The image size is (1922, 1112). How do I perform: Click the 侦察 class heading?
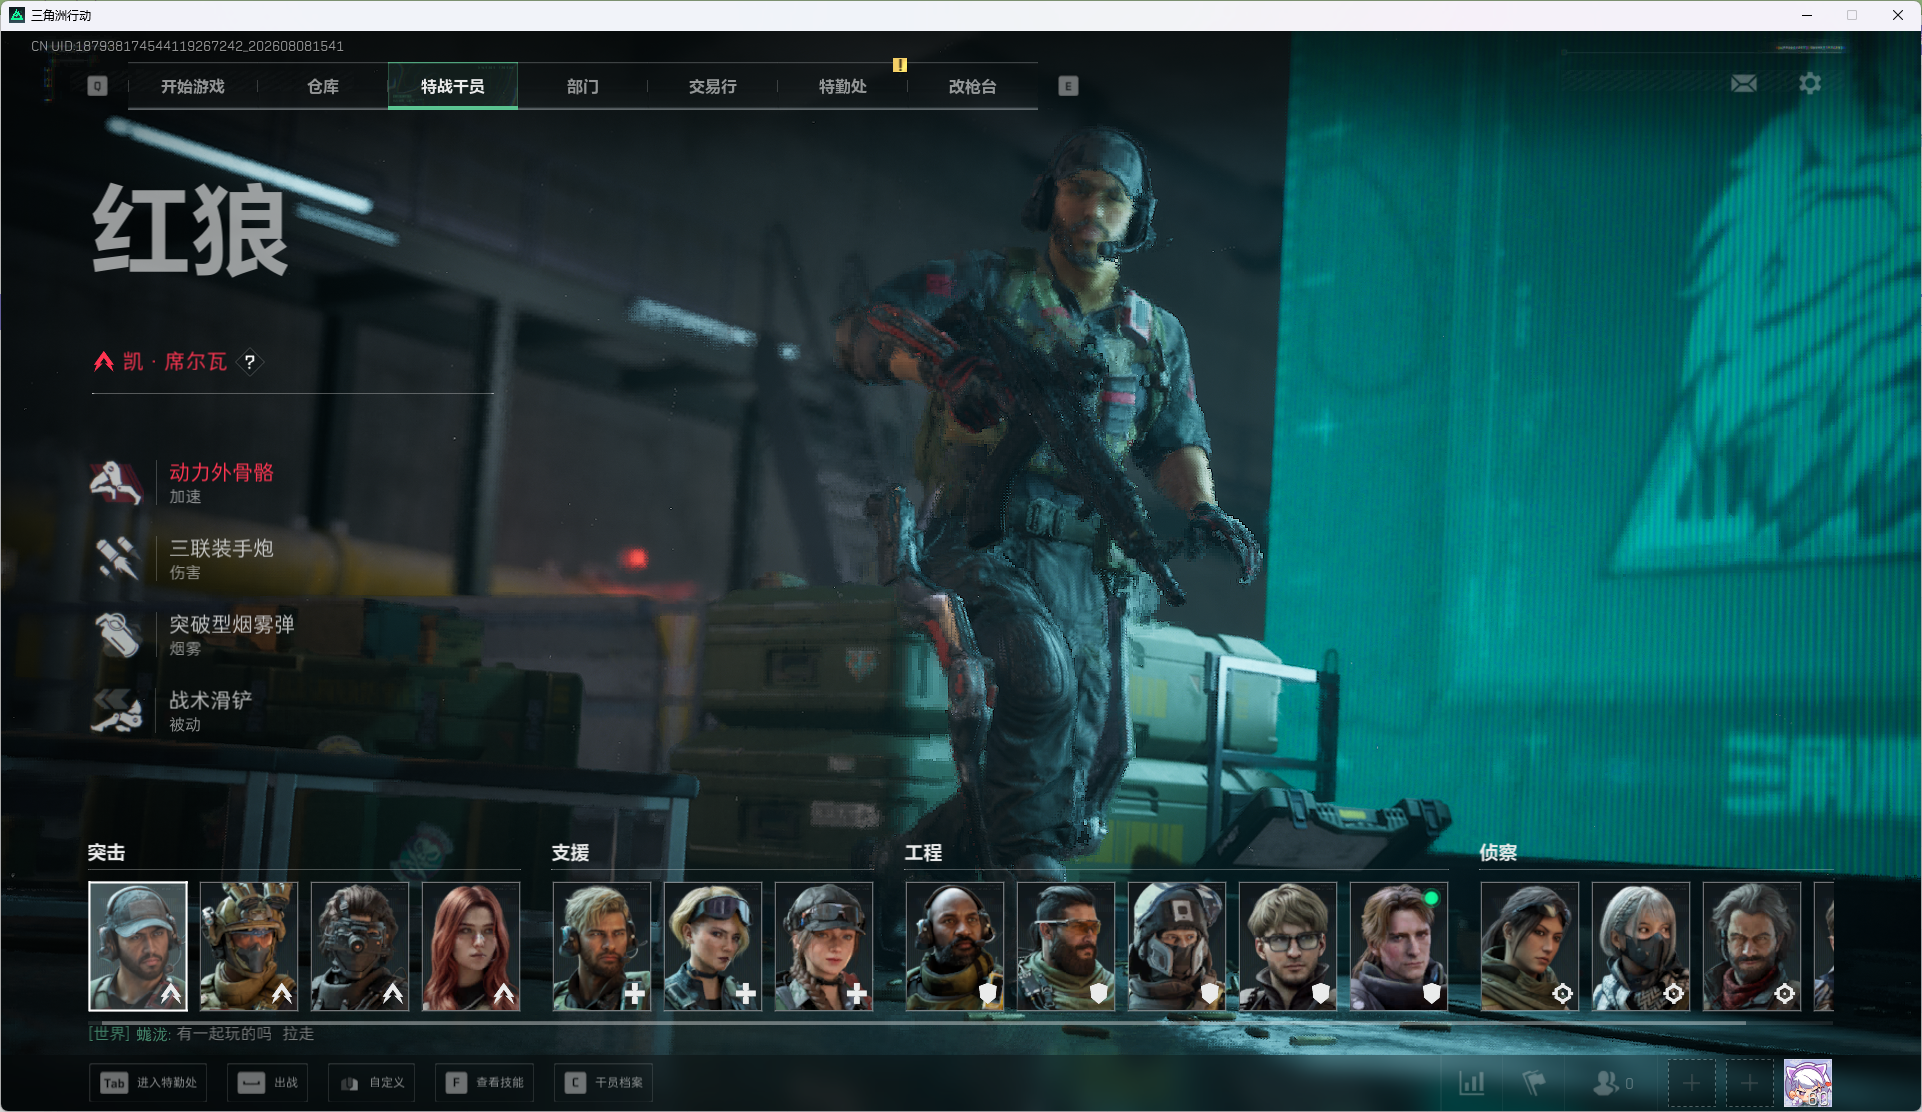(1498, 853)
